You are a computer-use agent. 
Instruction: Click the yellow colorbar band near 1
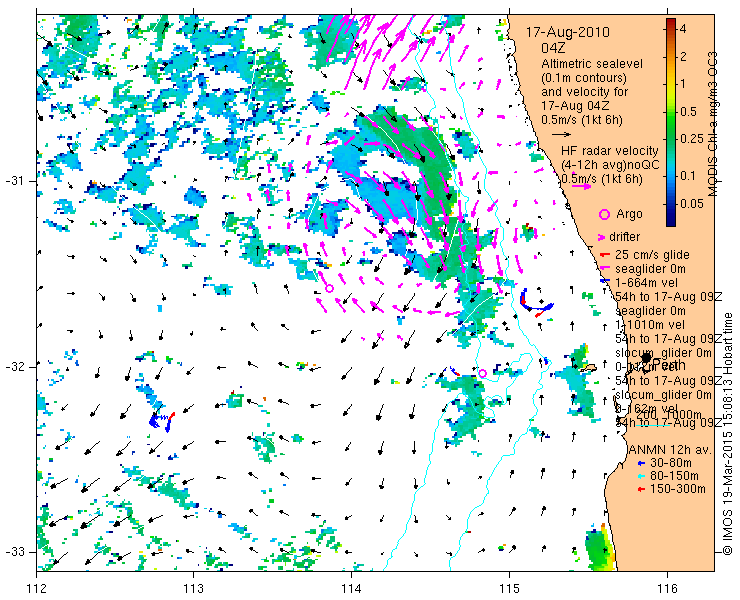coord(671,84)
